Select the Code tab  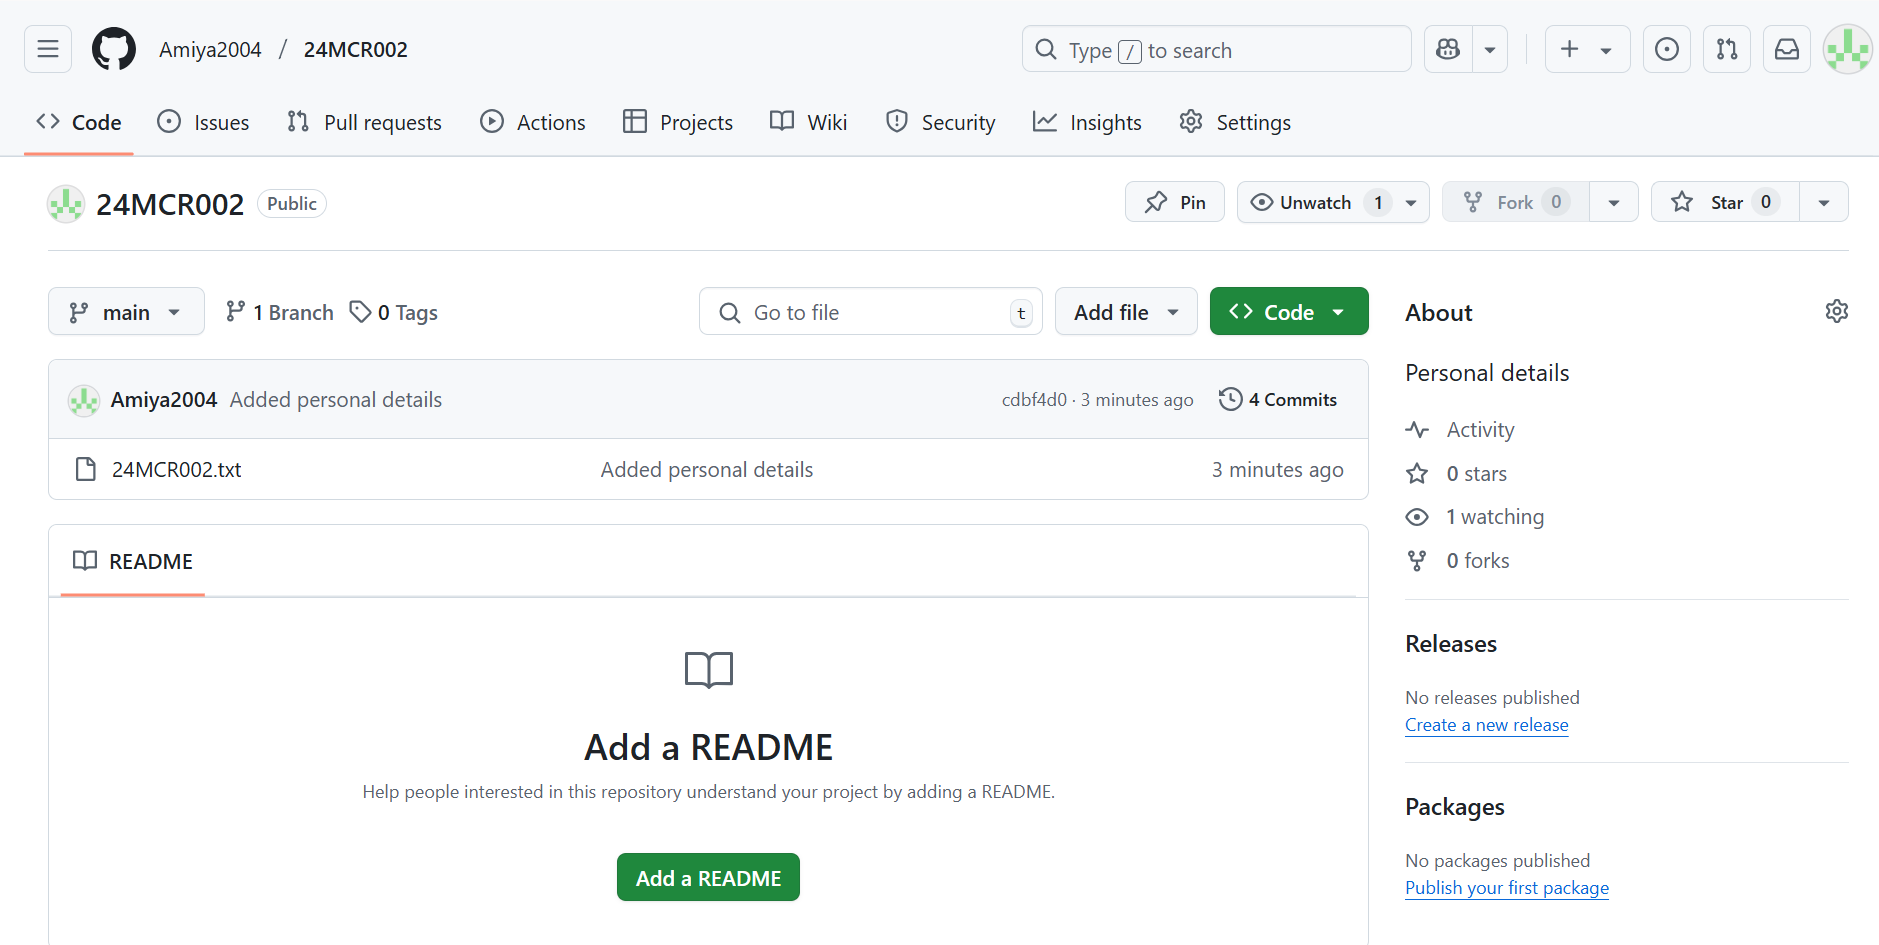pyautogui.click(x=78, y=122)
